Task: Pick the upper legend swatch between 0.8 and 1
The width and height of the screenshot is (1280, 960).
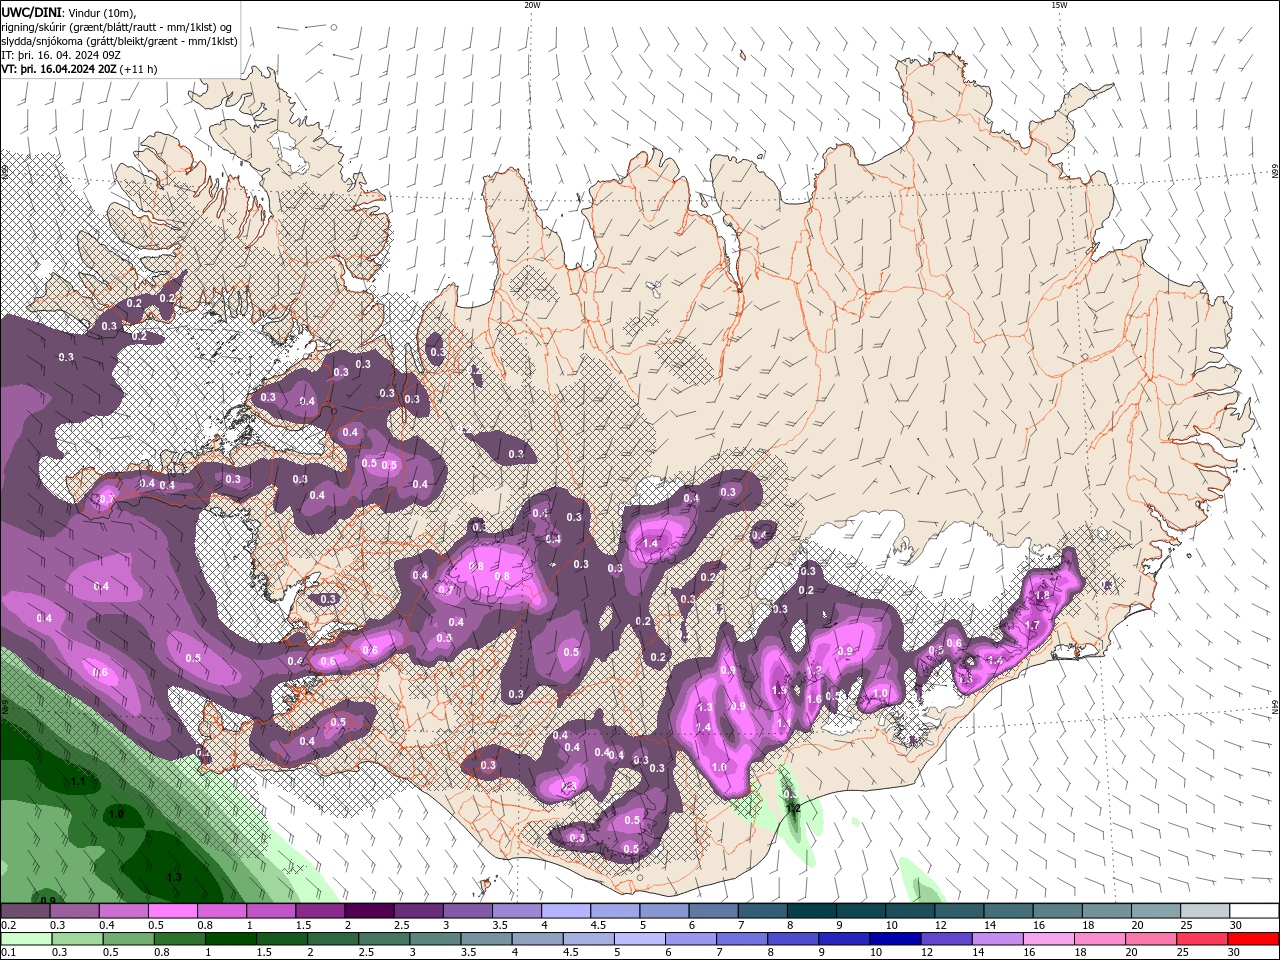Action: [x=221, y=911]
